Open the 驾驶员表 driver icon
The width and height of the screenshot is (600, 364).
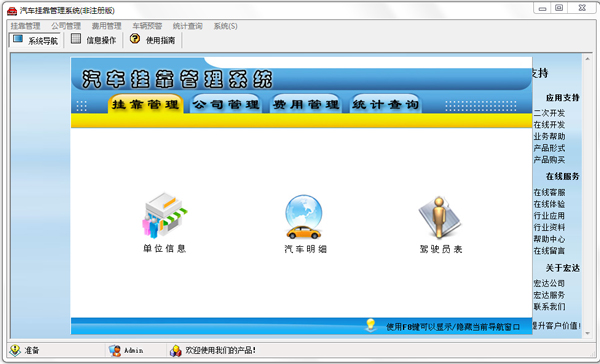[440, 217]
